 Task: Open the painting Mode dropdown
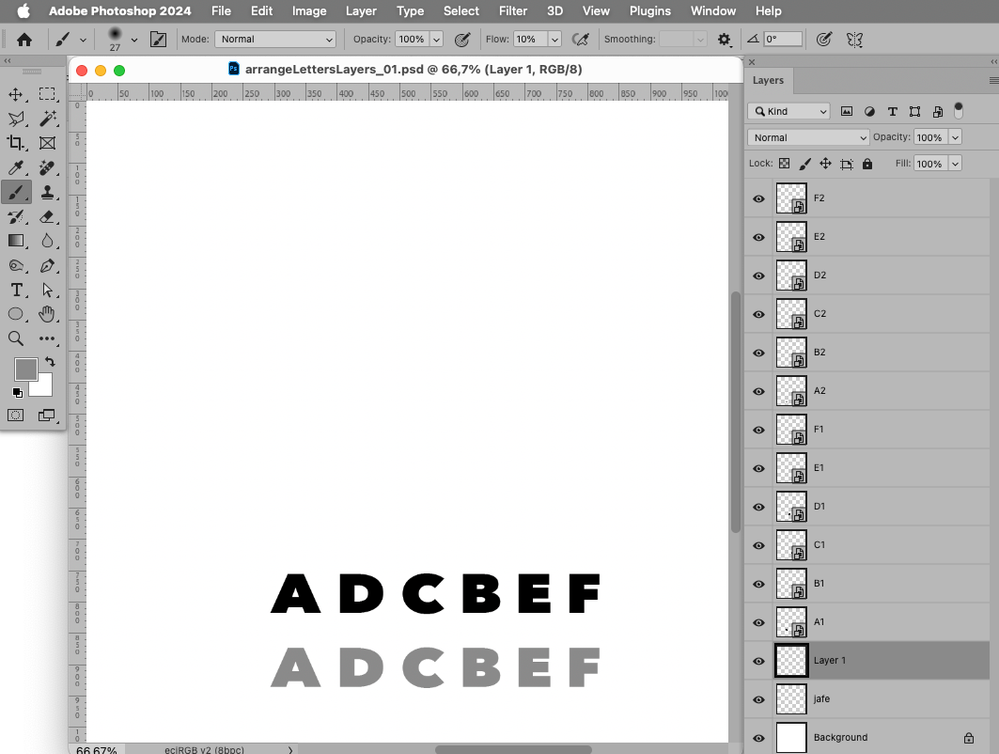click(x=275, y=40)
